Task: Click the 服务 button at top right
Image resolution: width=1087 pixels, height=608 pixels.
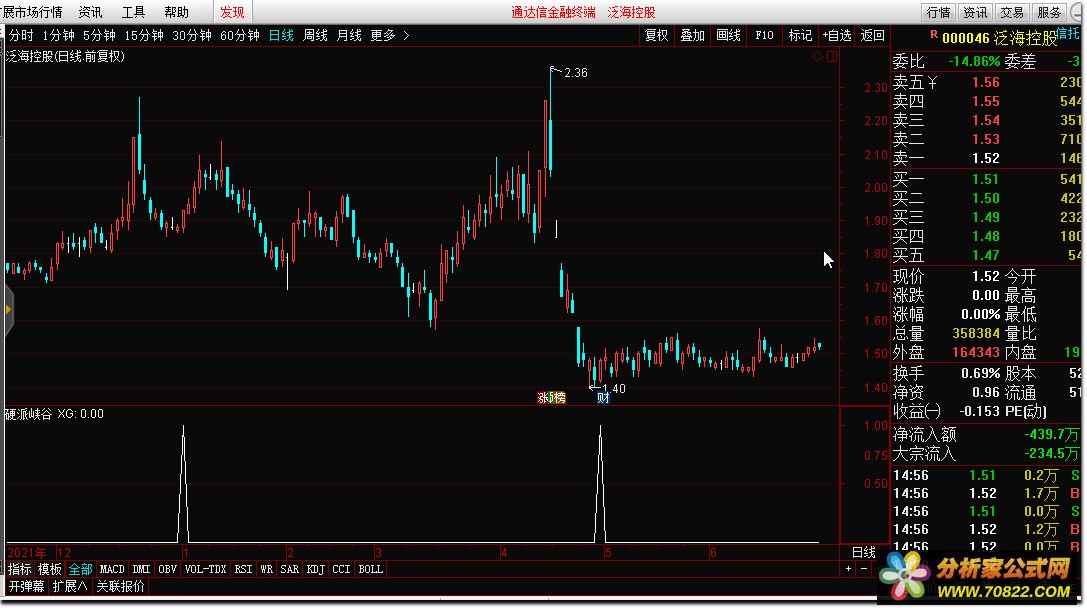Action: click(x=1048, y=12)
